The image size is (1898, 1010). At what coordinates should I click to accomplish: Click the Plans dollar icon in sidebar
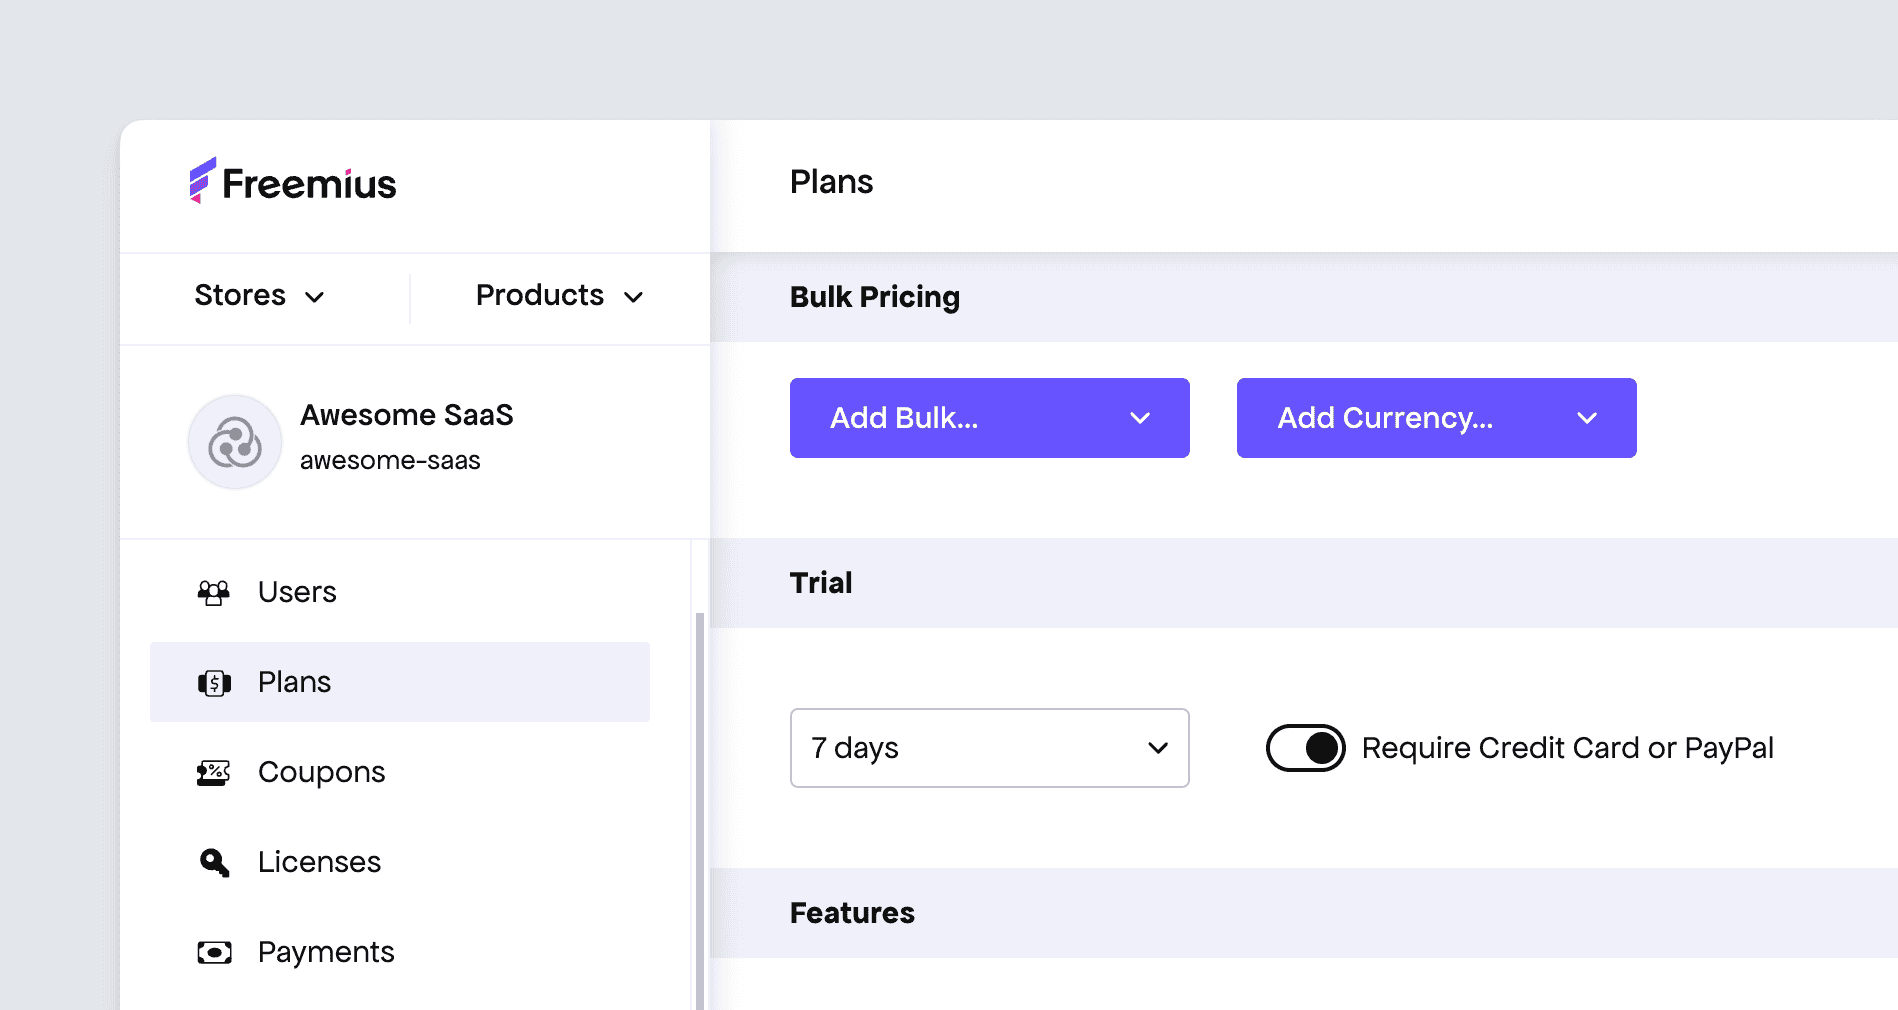coord(214,683)
